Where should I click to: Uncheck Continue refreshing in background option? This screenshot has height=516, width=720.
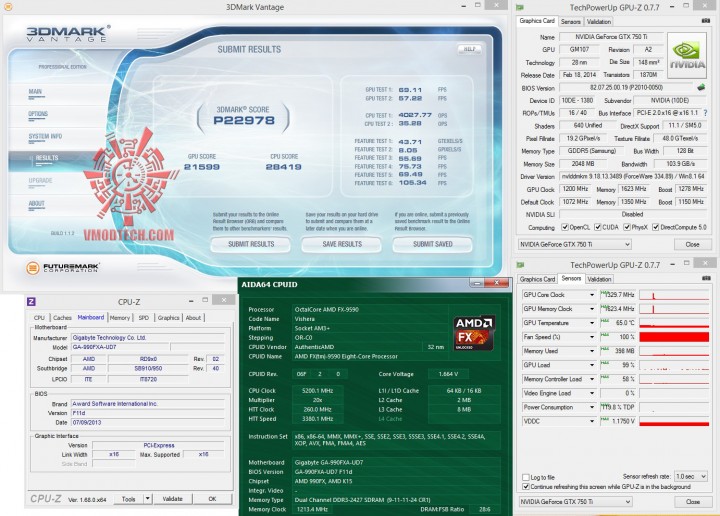coord(526,487)
